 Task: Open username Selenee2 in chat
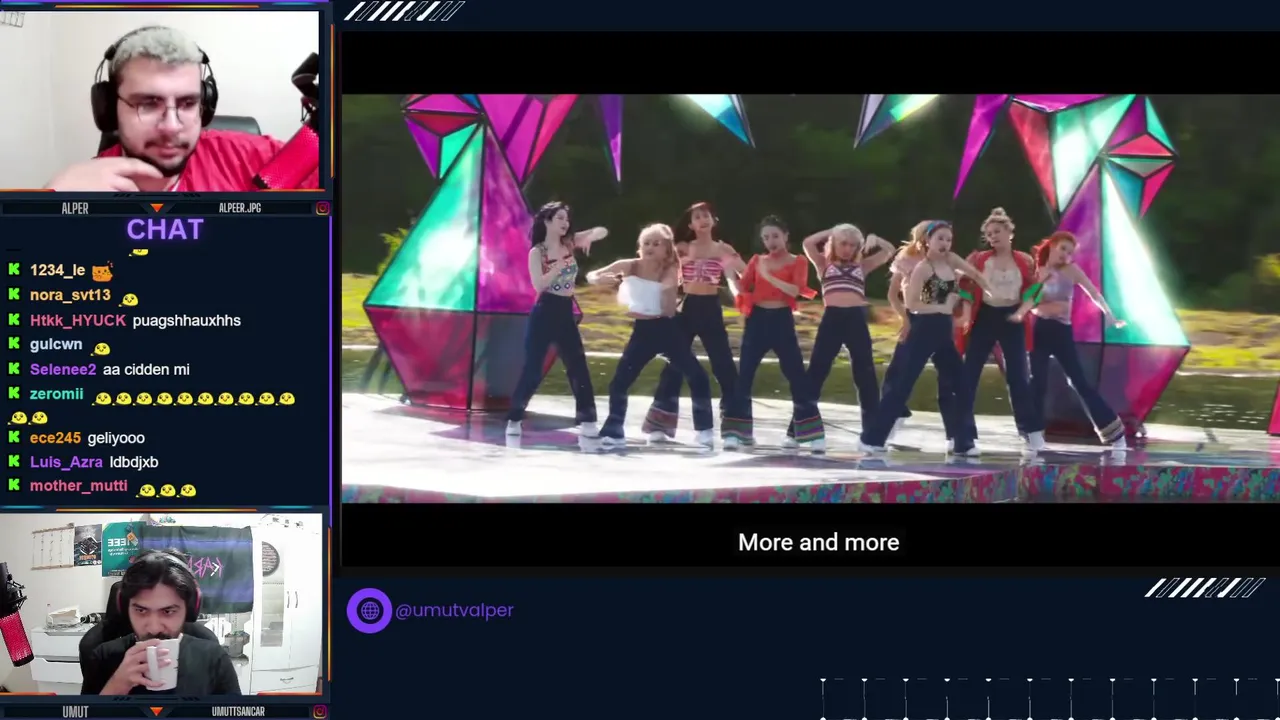click(x=63, y=369)
